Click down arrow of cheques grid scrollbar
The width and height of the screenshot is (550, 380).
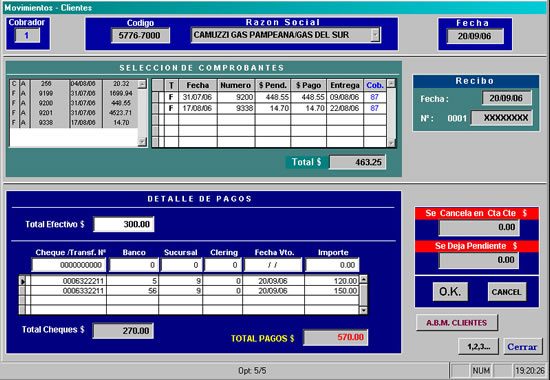363,310
